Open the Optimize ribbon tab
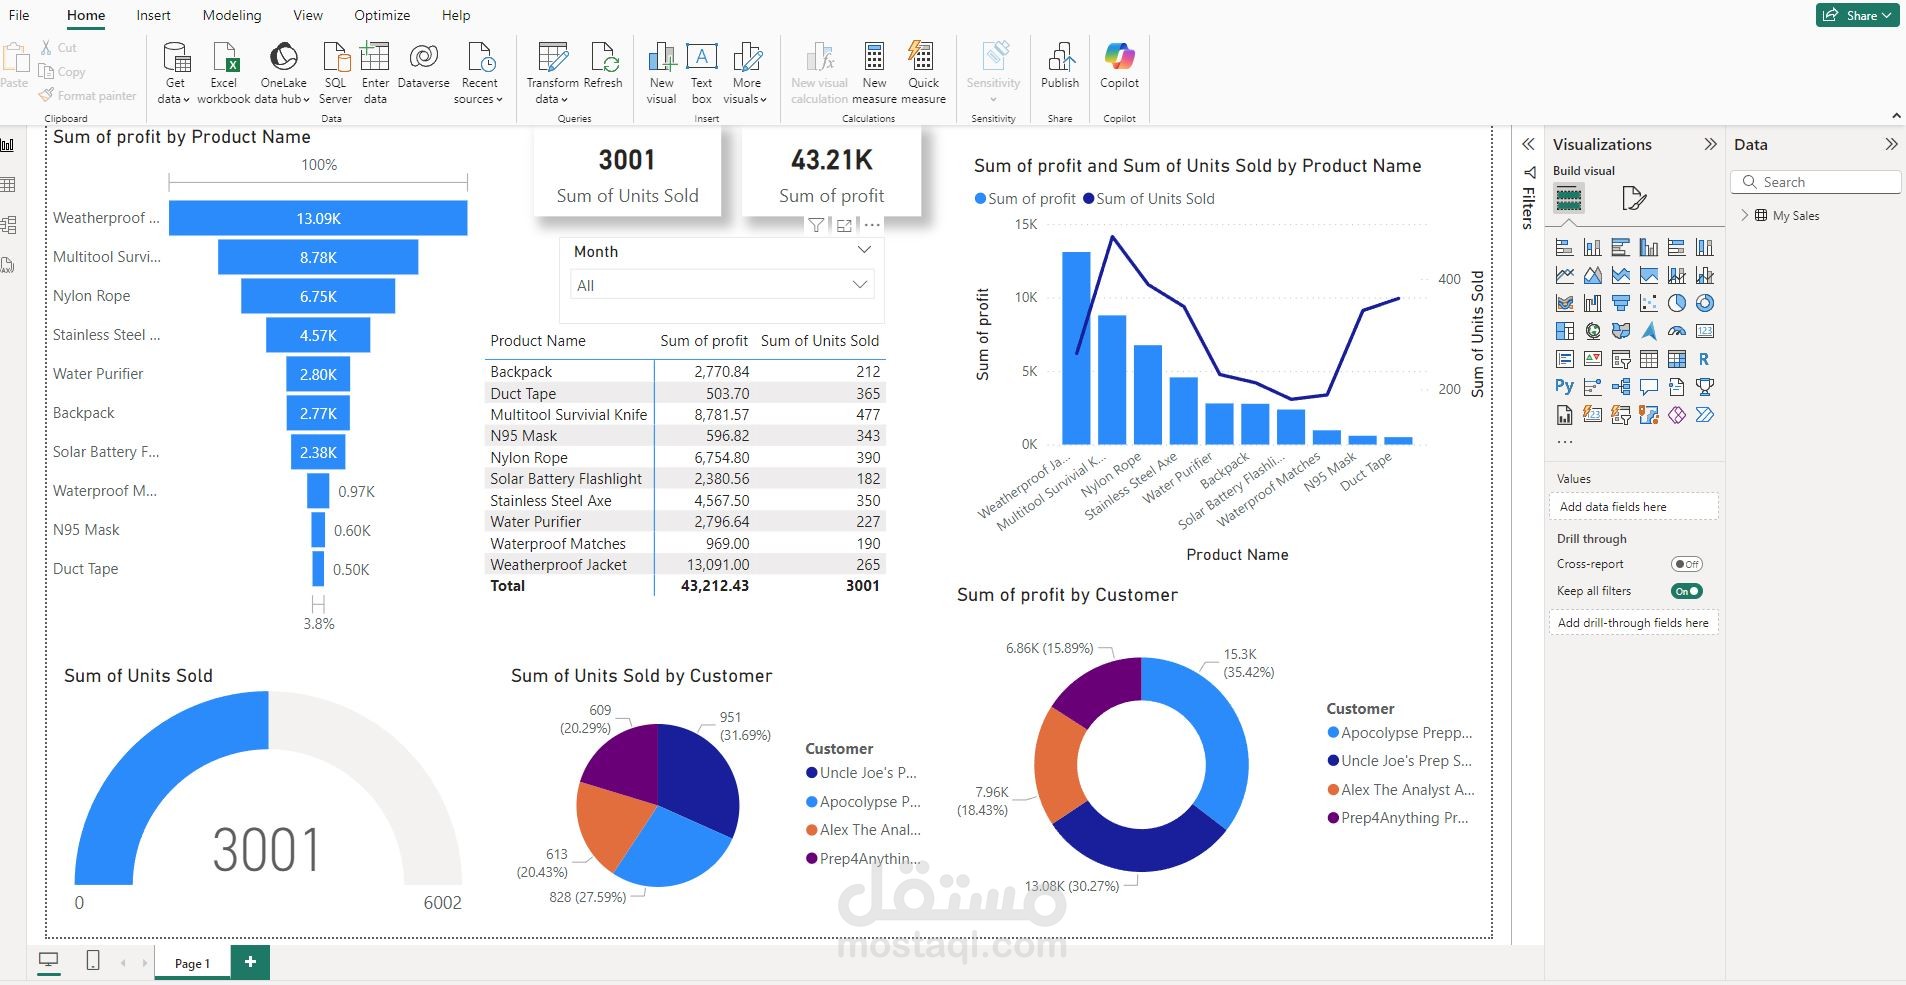Viewport: 1906px width, 985px height. tap(382, 15)
